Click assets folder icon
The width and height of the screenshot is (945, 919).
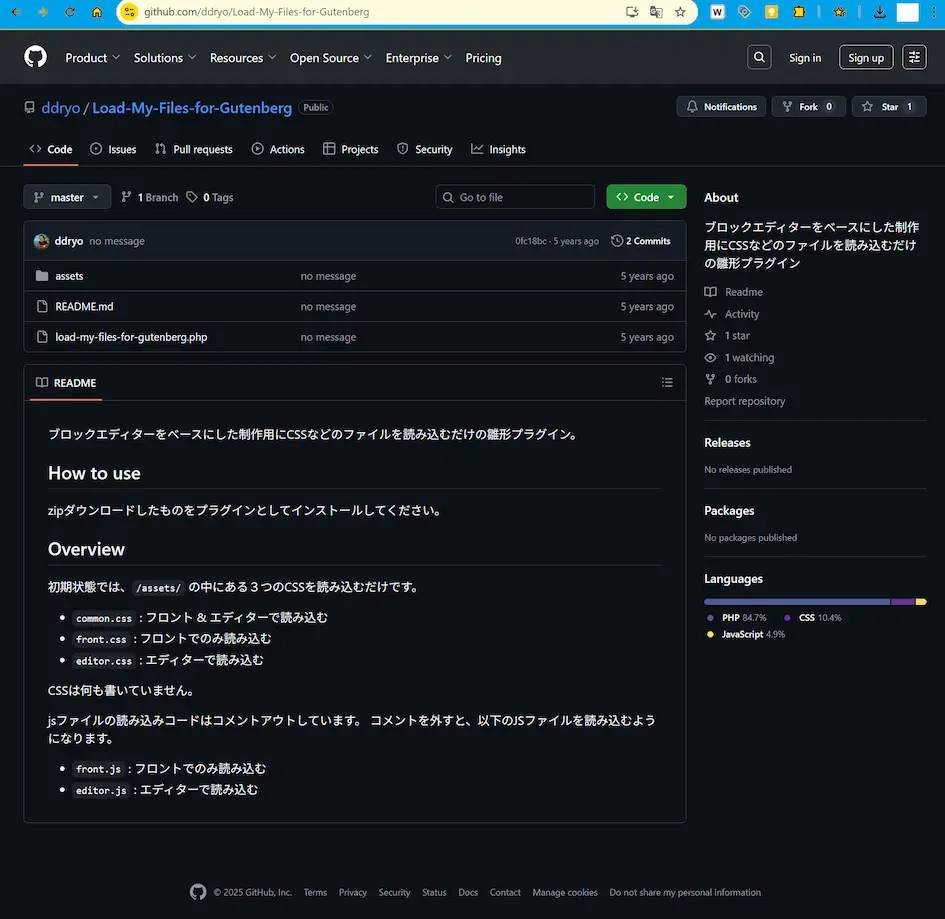[x=42, y=276]
